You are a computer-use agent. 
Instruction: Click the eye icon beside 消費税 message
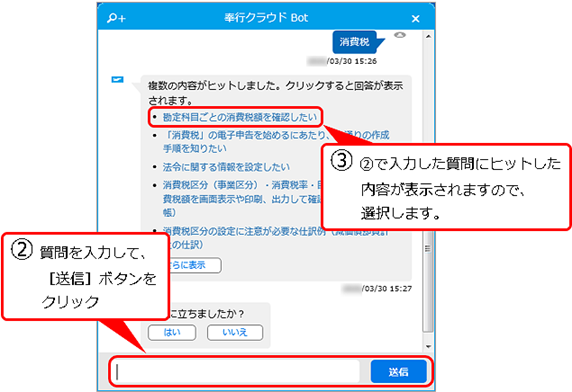click(x=400, y=35)
